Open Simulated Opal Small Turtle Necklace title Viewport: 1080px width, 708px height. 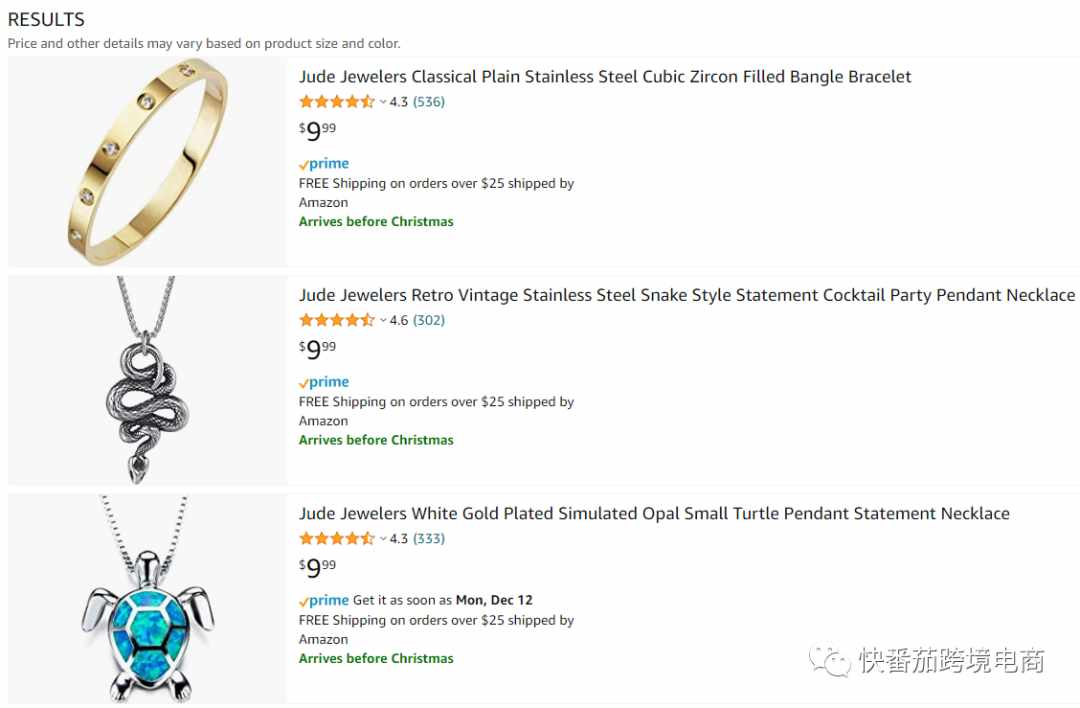click(654, 513)
